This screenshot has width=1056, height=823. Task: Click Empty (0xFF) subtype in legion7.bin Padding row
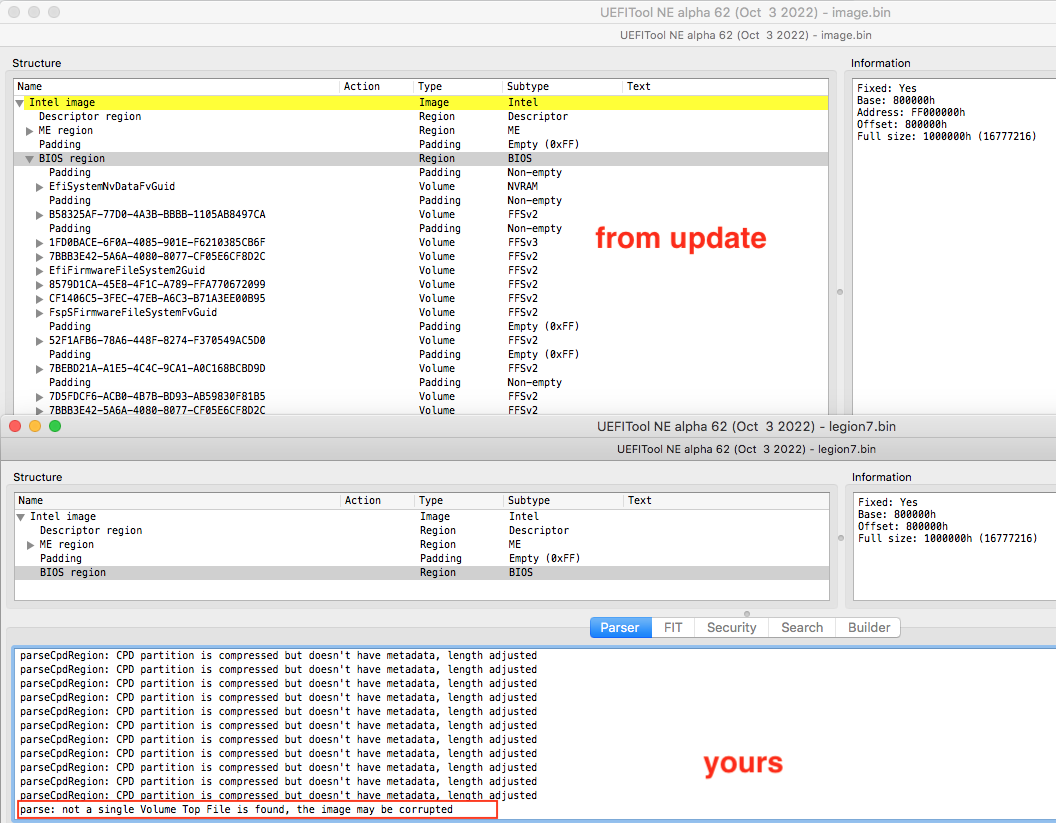[x=544, y=558]
